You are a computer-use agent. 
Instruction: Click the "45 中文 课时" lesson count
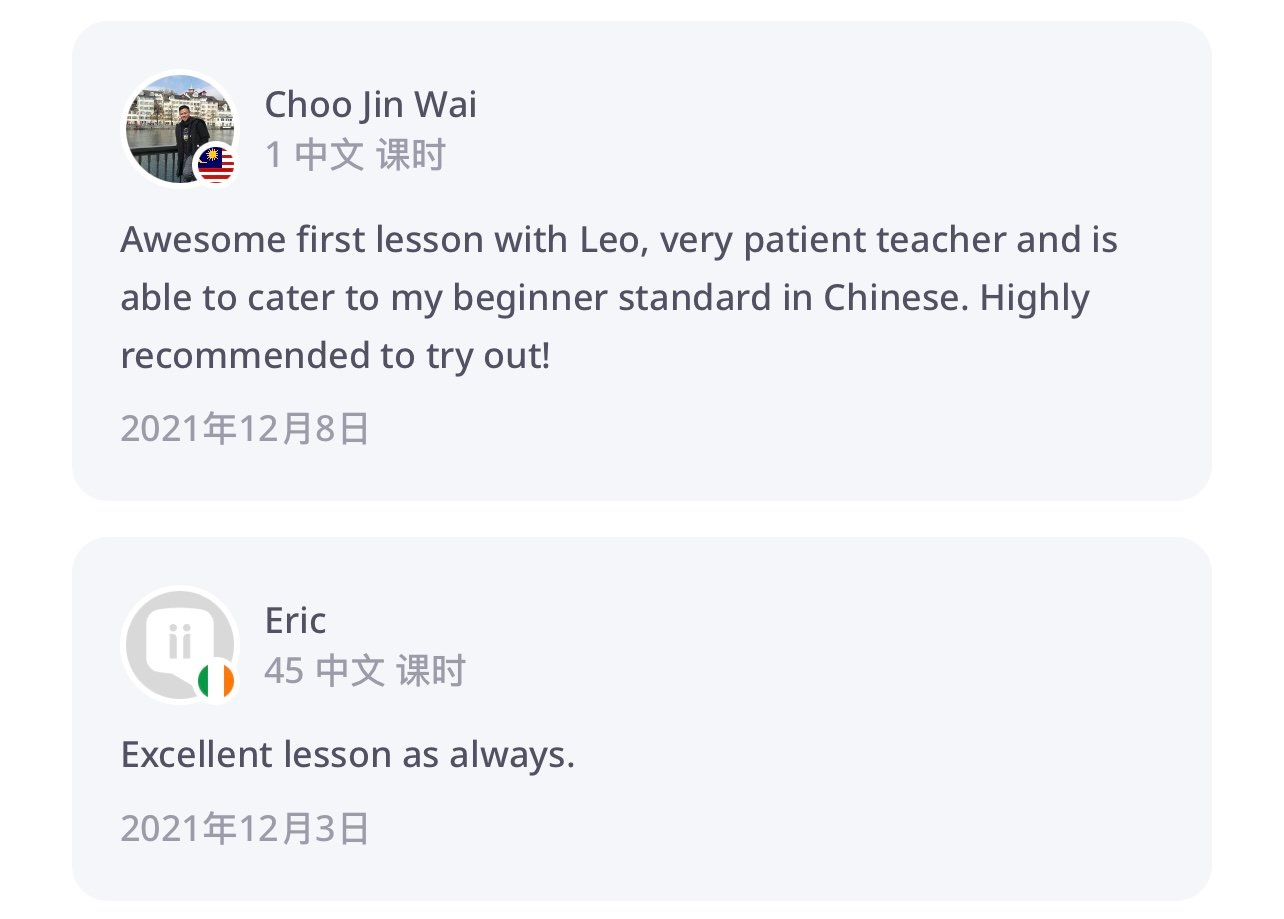[x=364, y=671]
